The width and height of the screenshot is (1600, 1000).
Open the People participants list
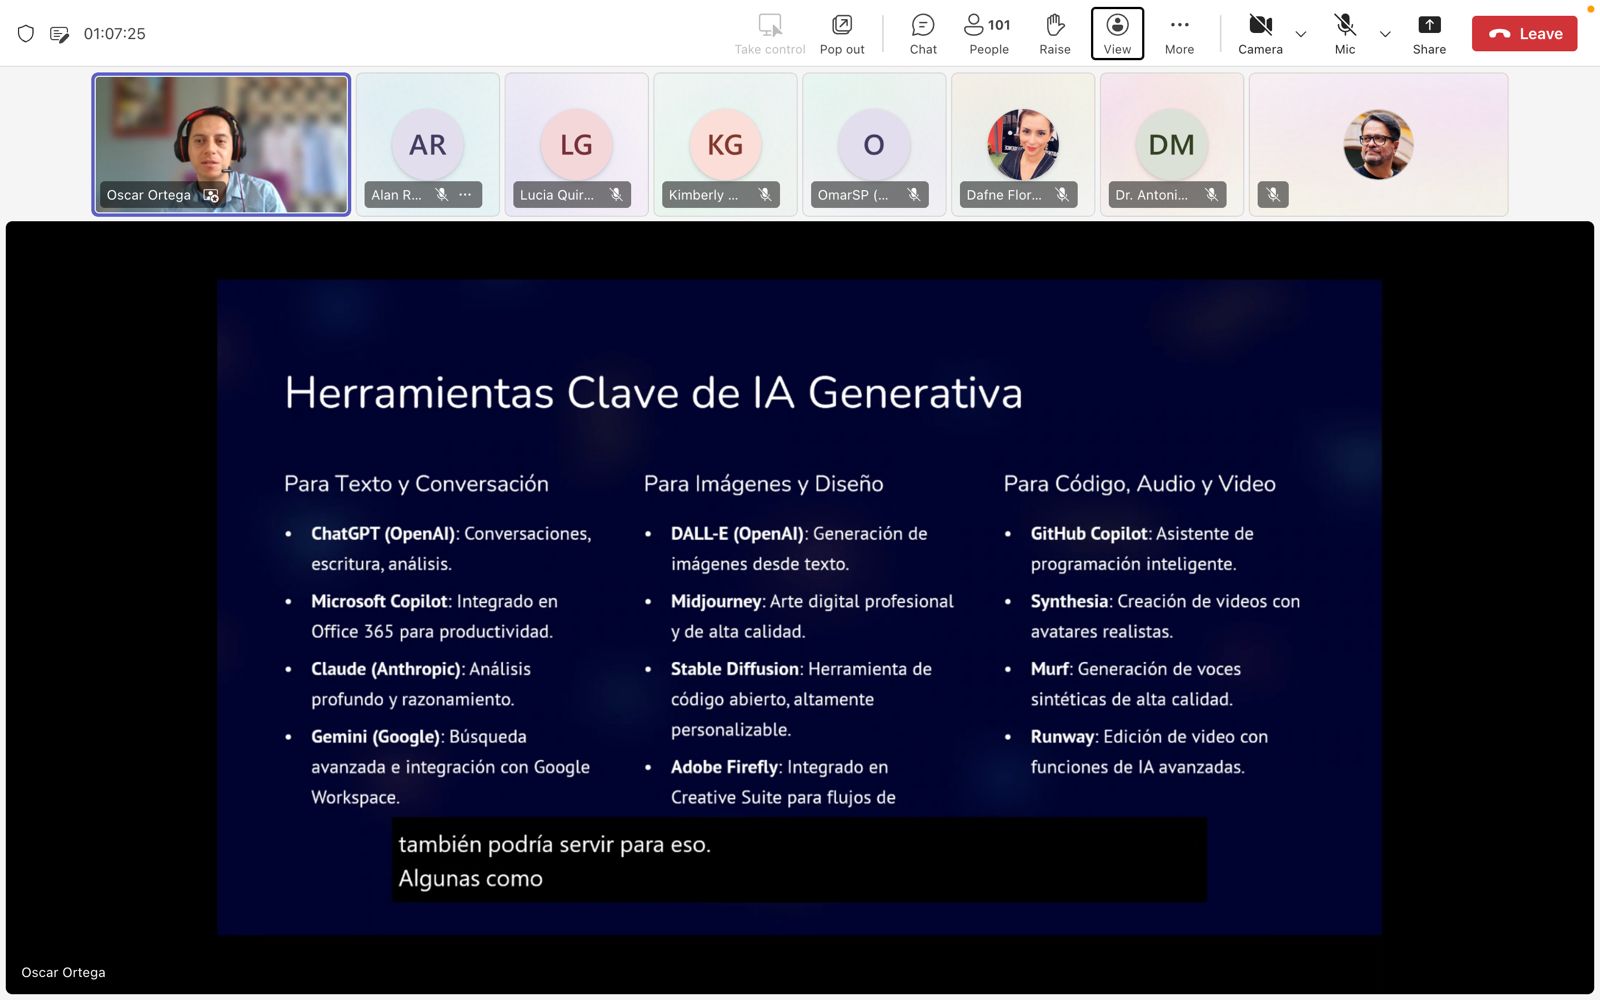[988, 34]
